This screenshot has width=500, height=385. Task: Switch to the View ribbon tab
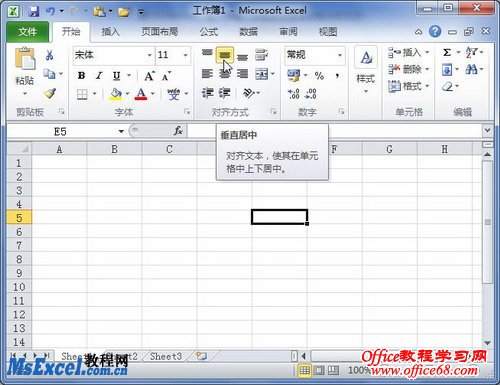328,32
